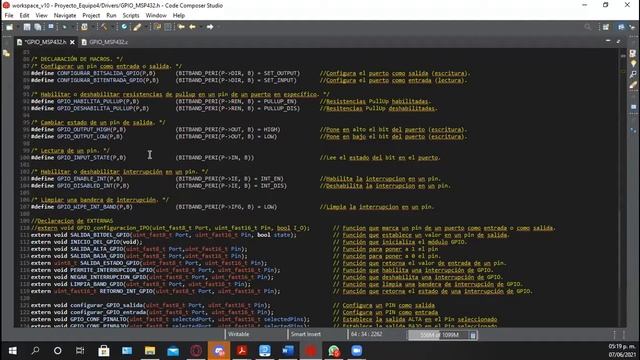Open Windows taskbar search
Viewport: 640px width, 360px height.
[36, 351]
